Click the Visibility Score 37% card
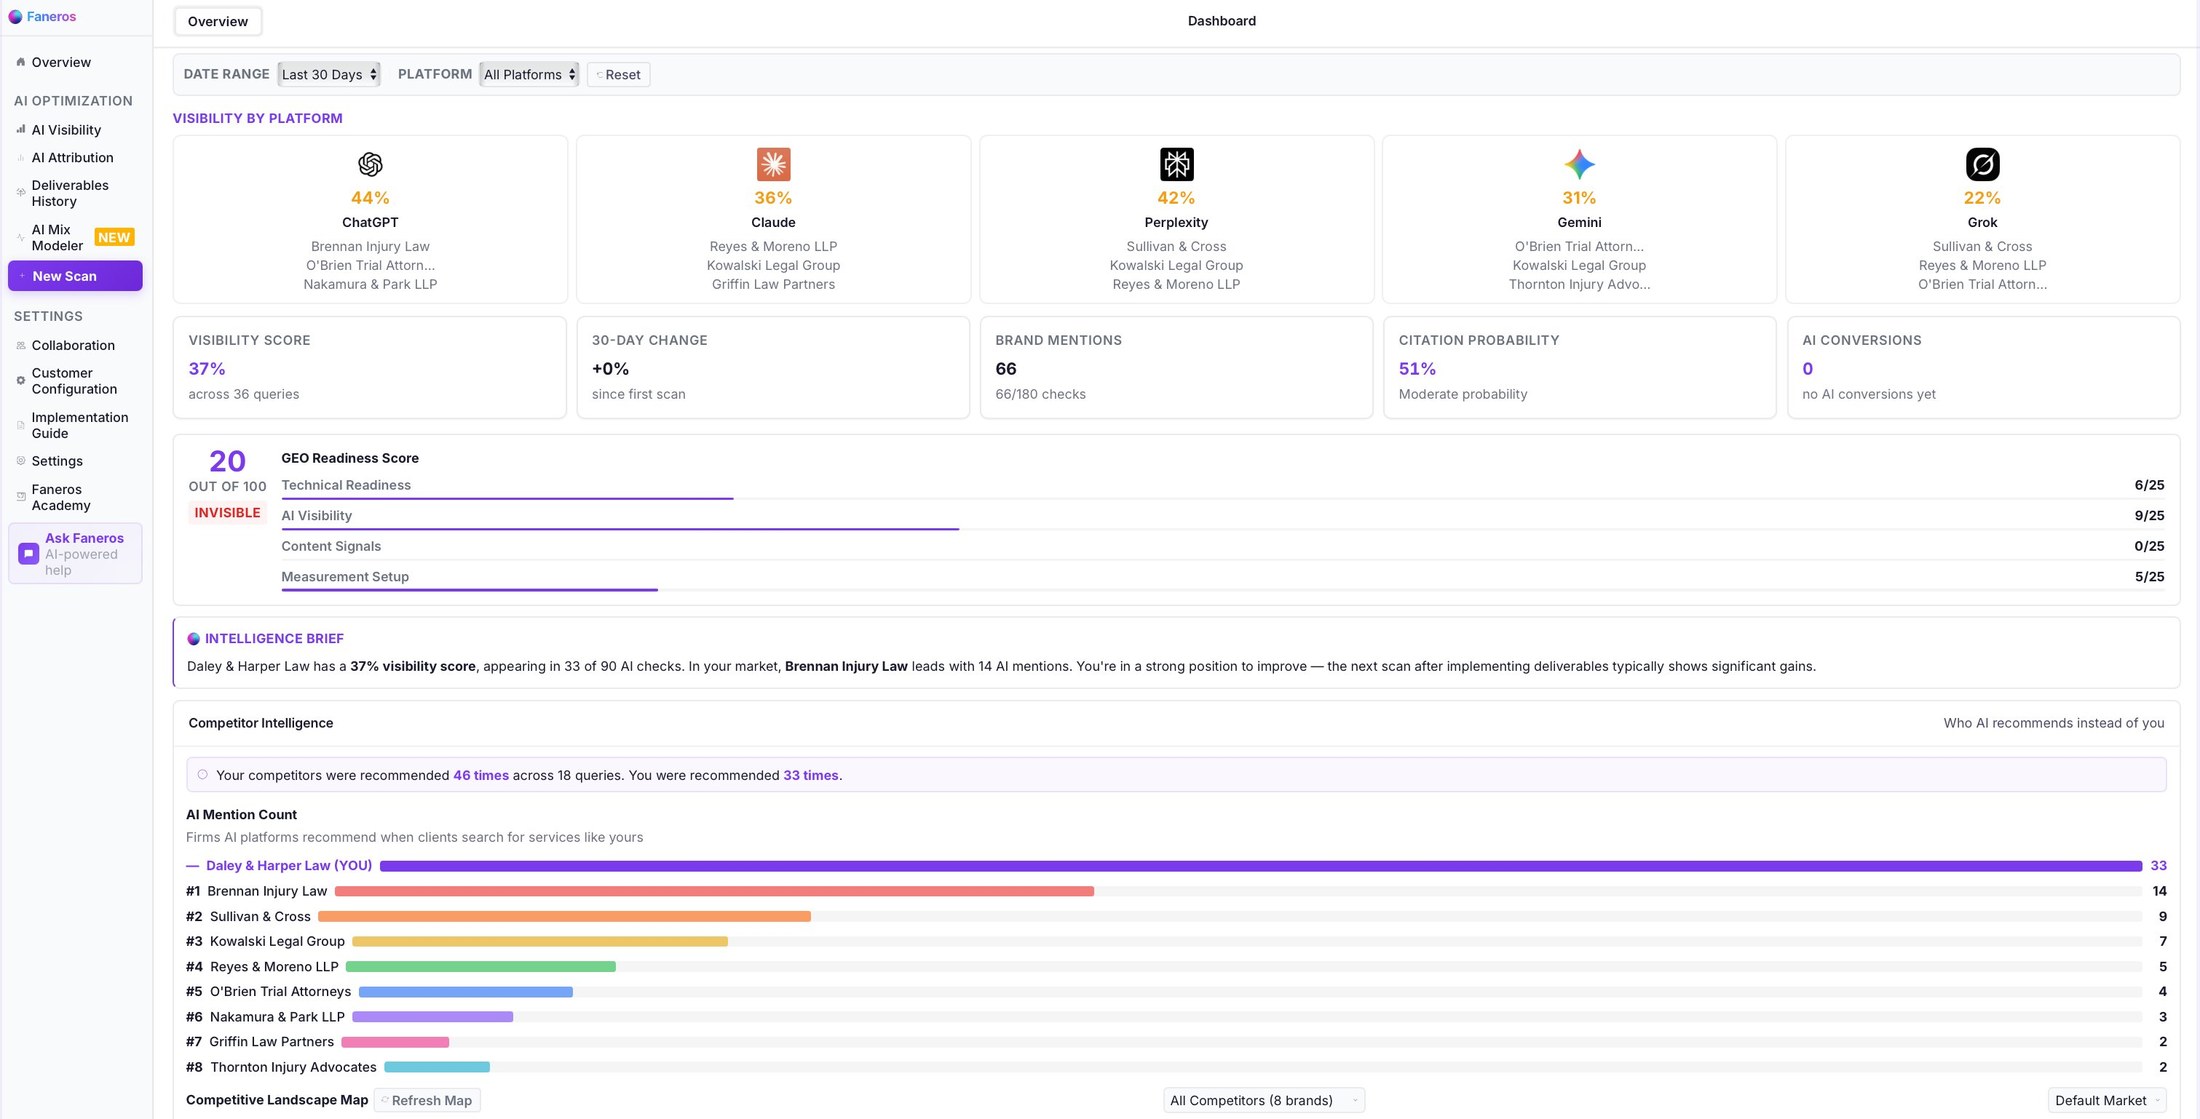Viewport: 2200px width, 1119px height. coord(370,367)
